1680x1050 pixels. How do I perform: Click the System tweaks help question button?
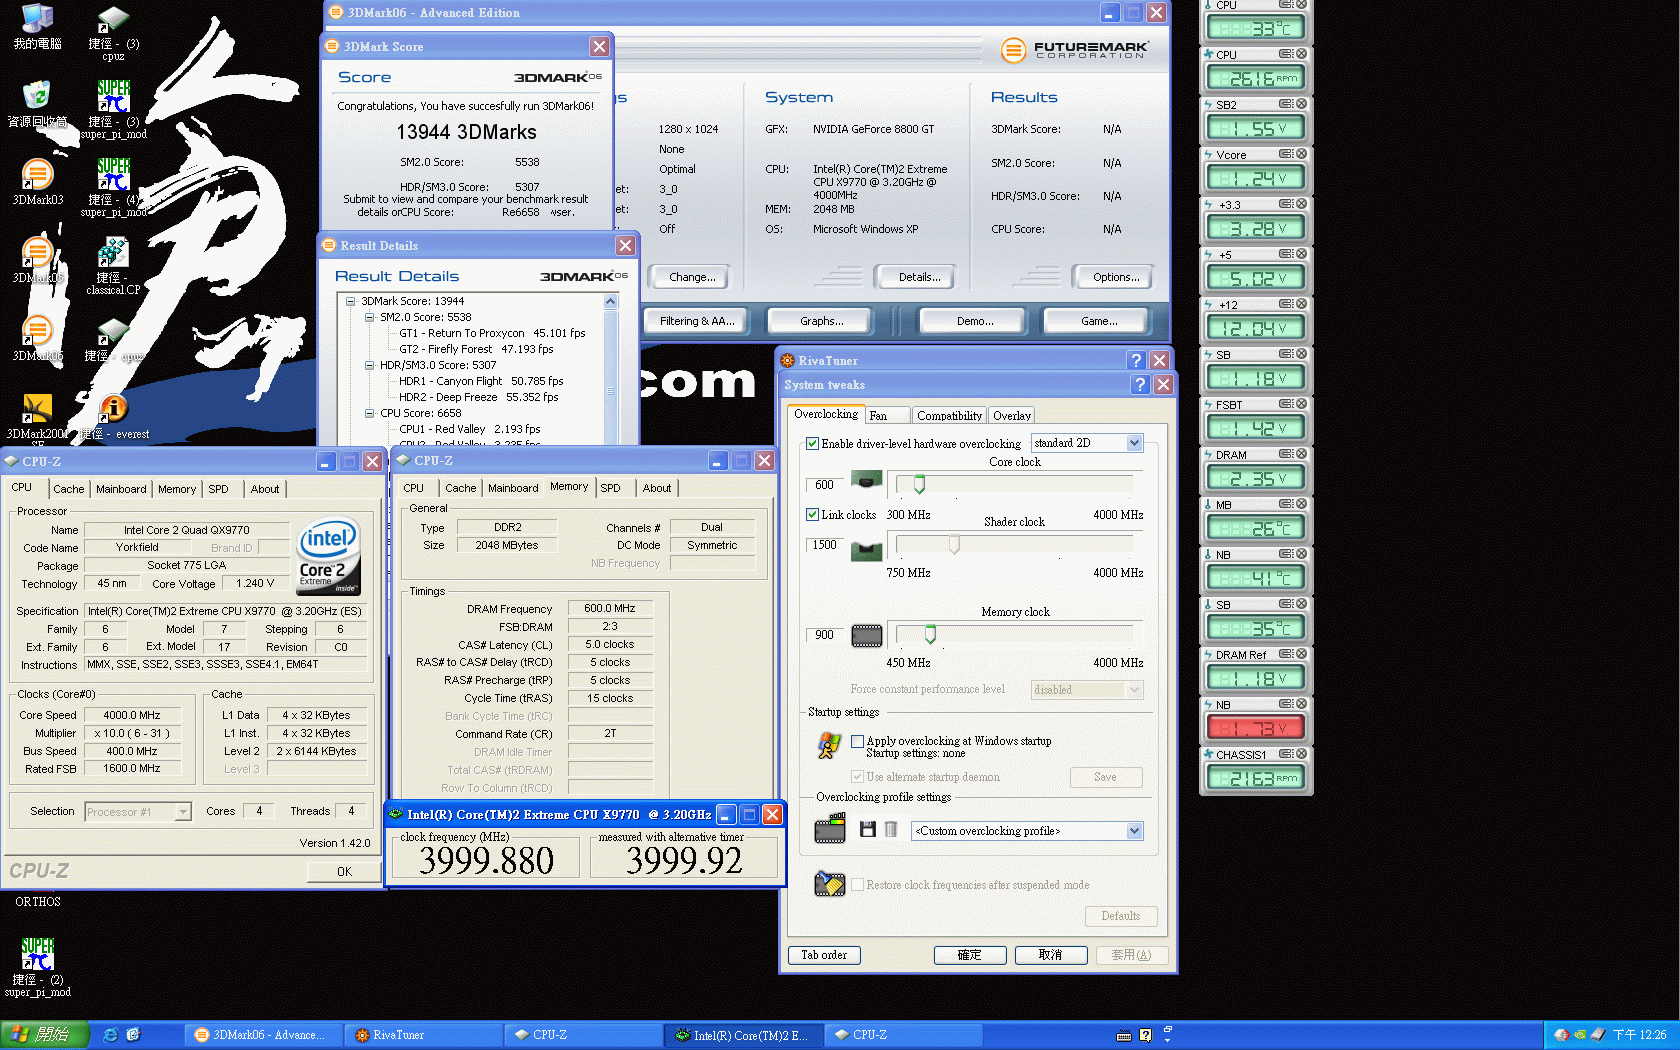point(1139,384)
